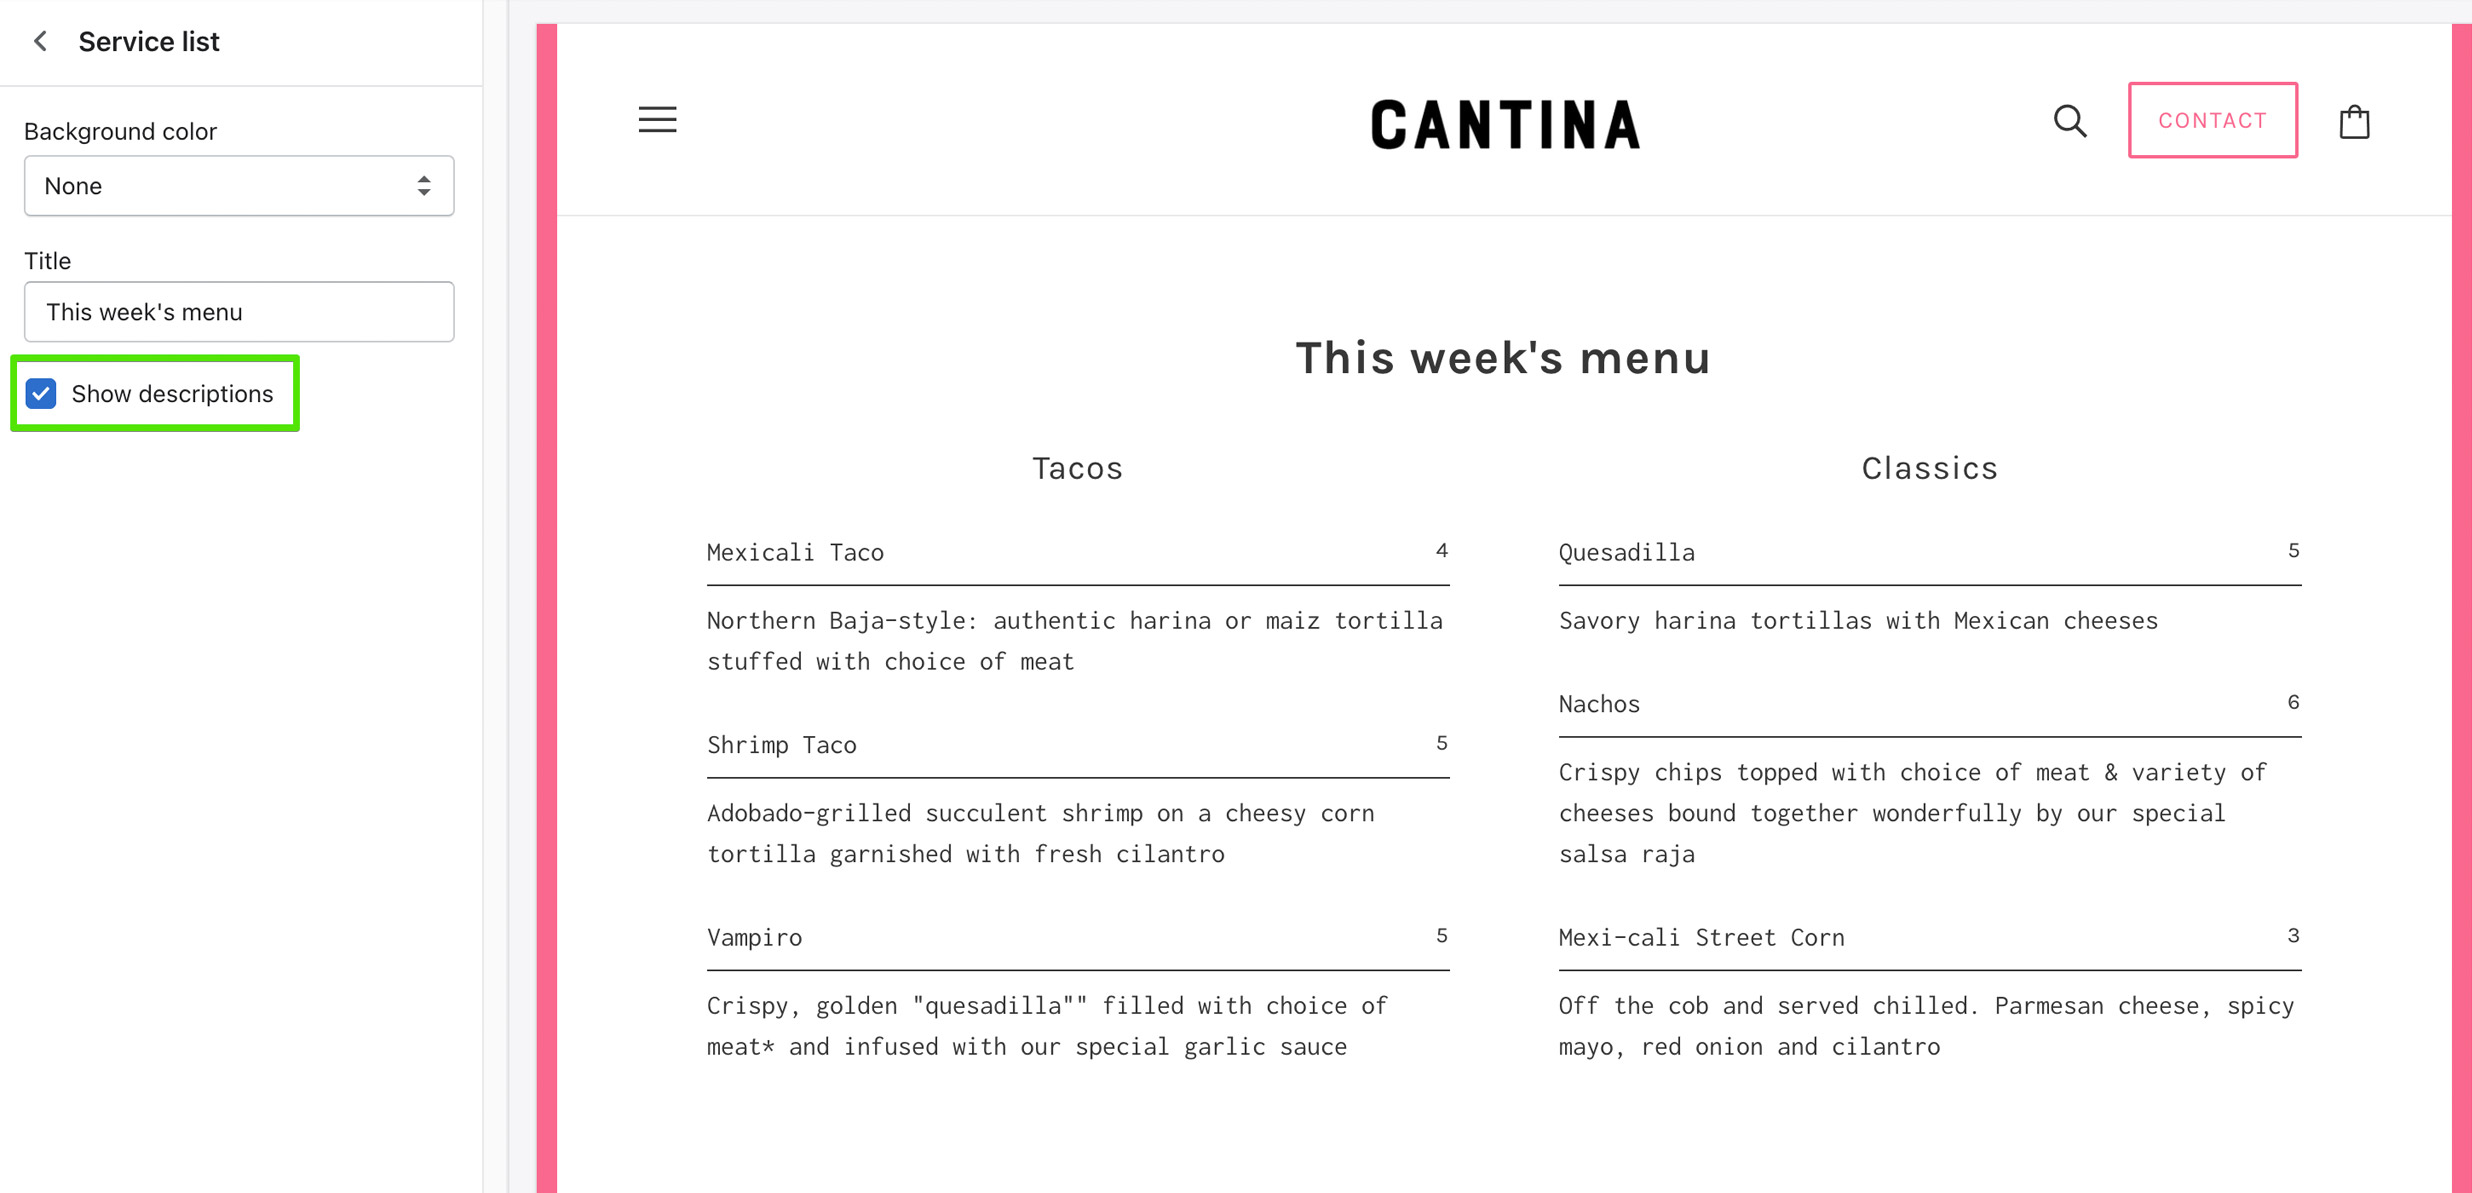The width and height of the screenshot is (2472, 1193).
Task: Select the Mexicali Taco menu item
Action: 795,552
